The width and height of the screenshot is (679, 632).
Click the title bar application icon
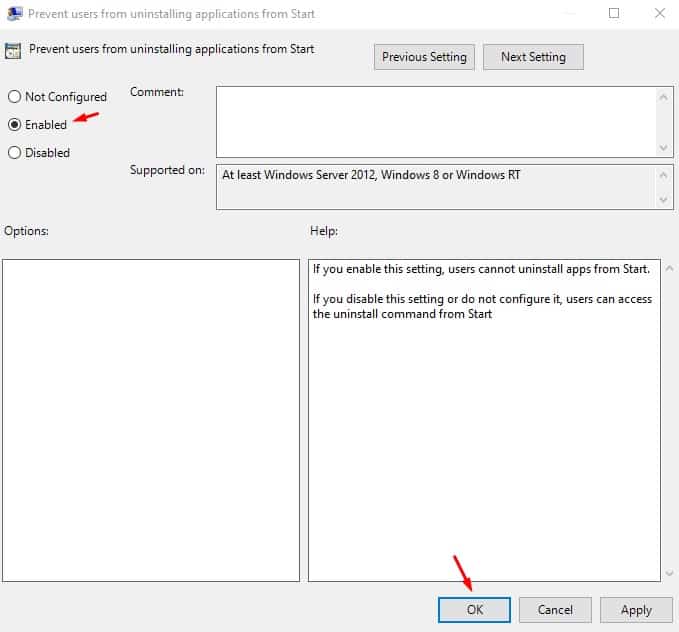coord(14,13)
